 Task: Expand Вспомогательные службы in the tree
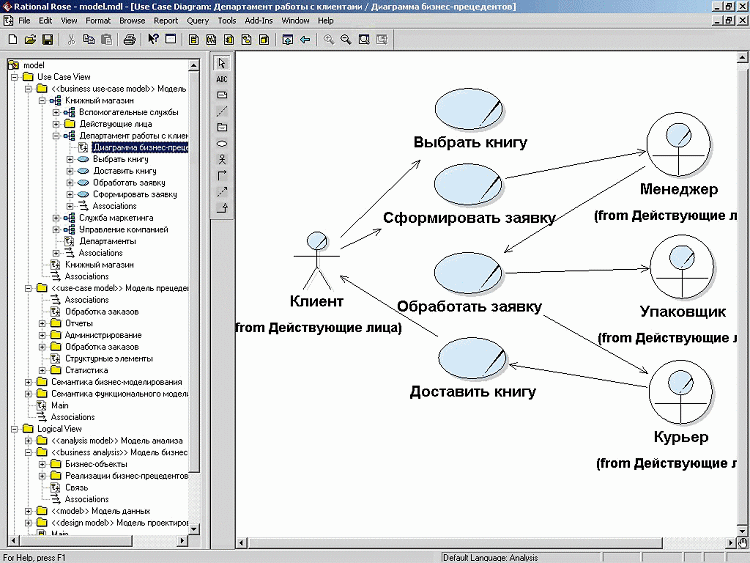click(x=56, y=112)
